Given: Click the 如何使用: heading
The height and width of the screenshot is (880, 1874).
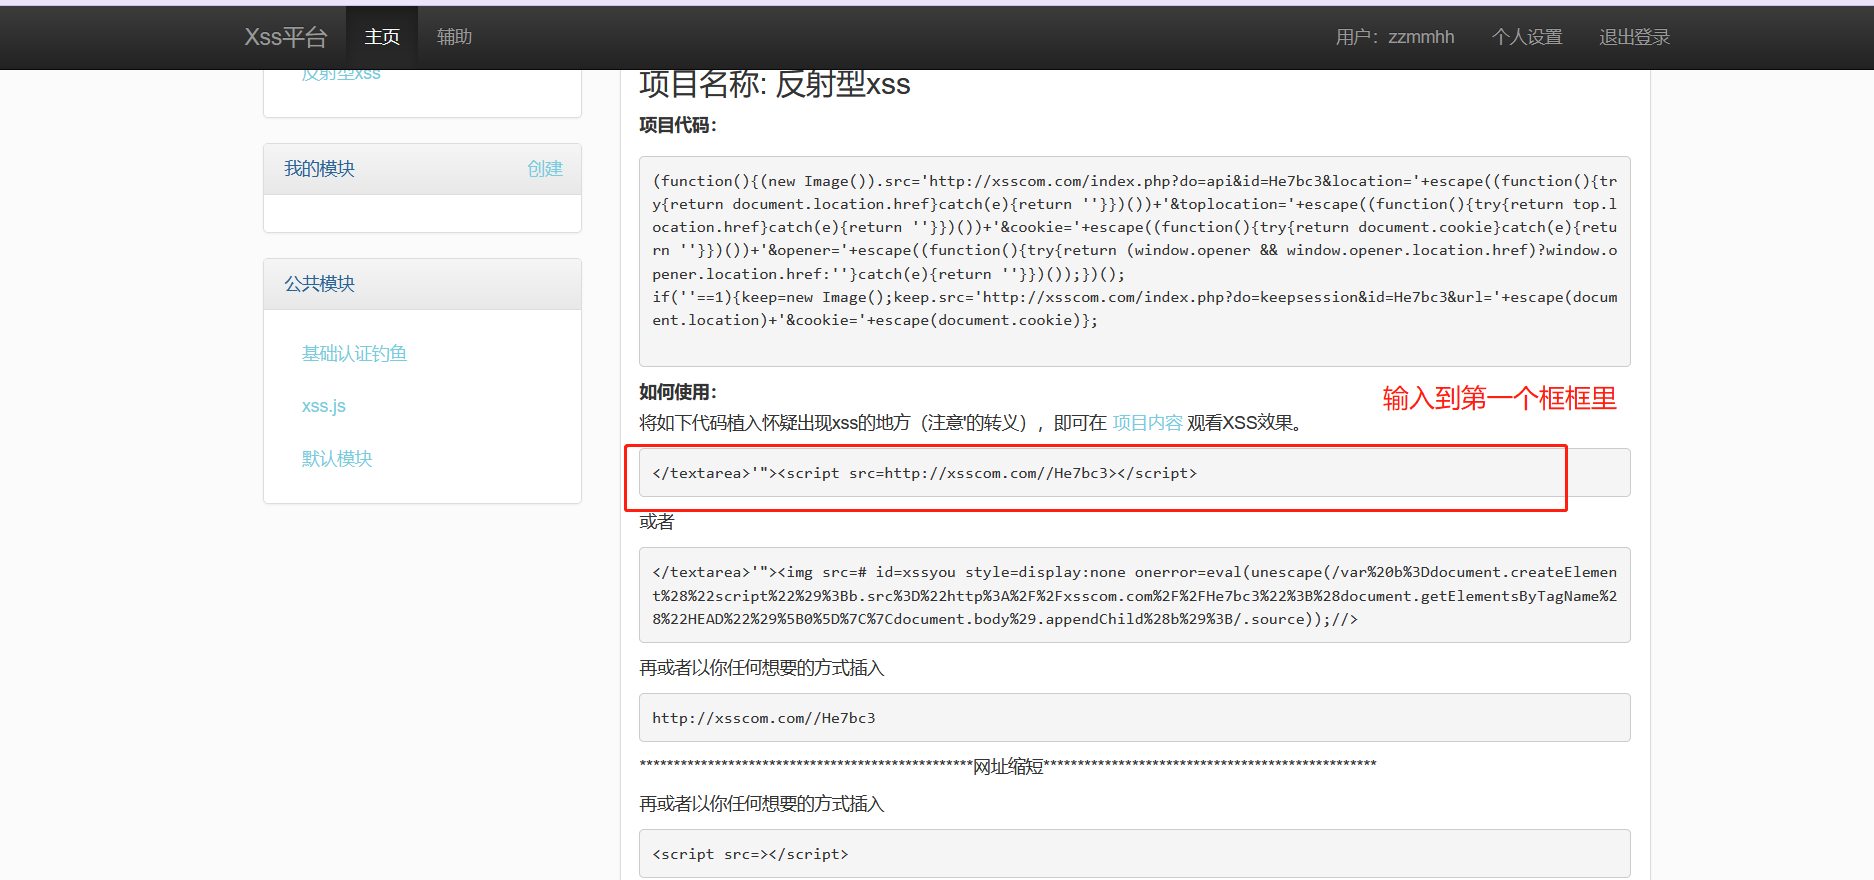Looking at the screenshot, I should point(678,392).
